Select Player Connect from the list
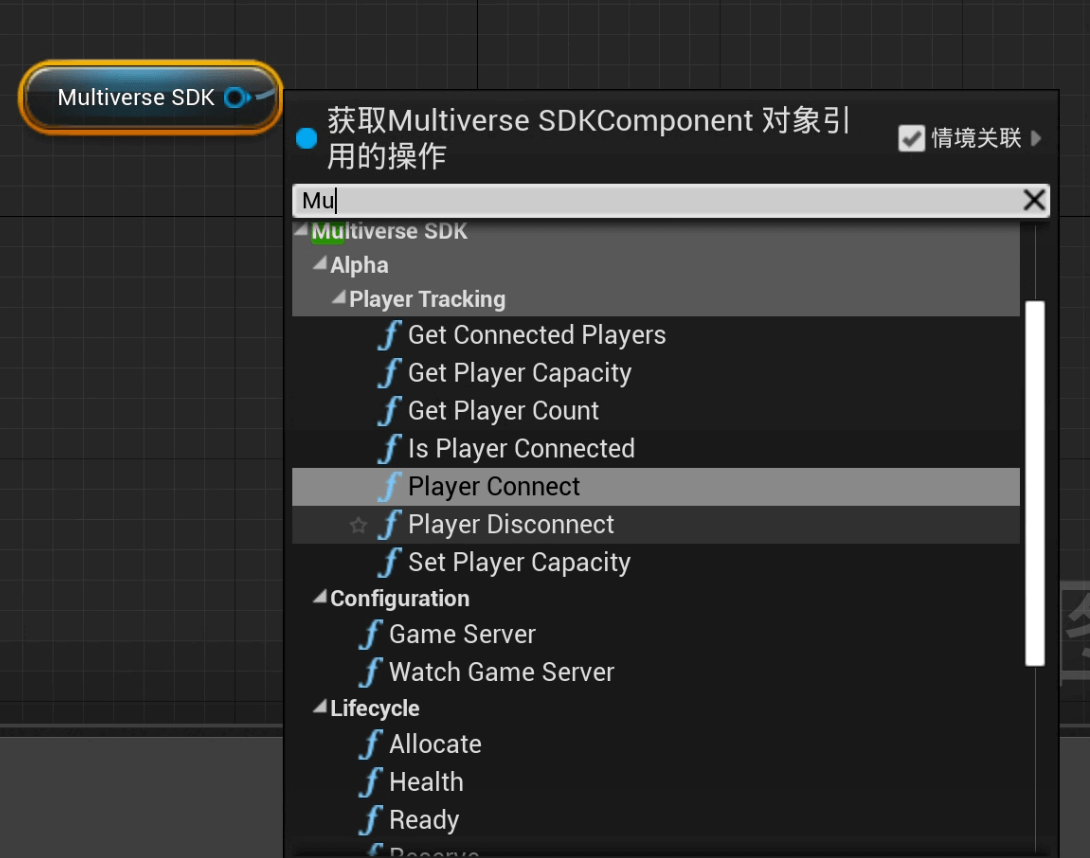 pos(494,487)
